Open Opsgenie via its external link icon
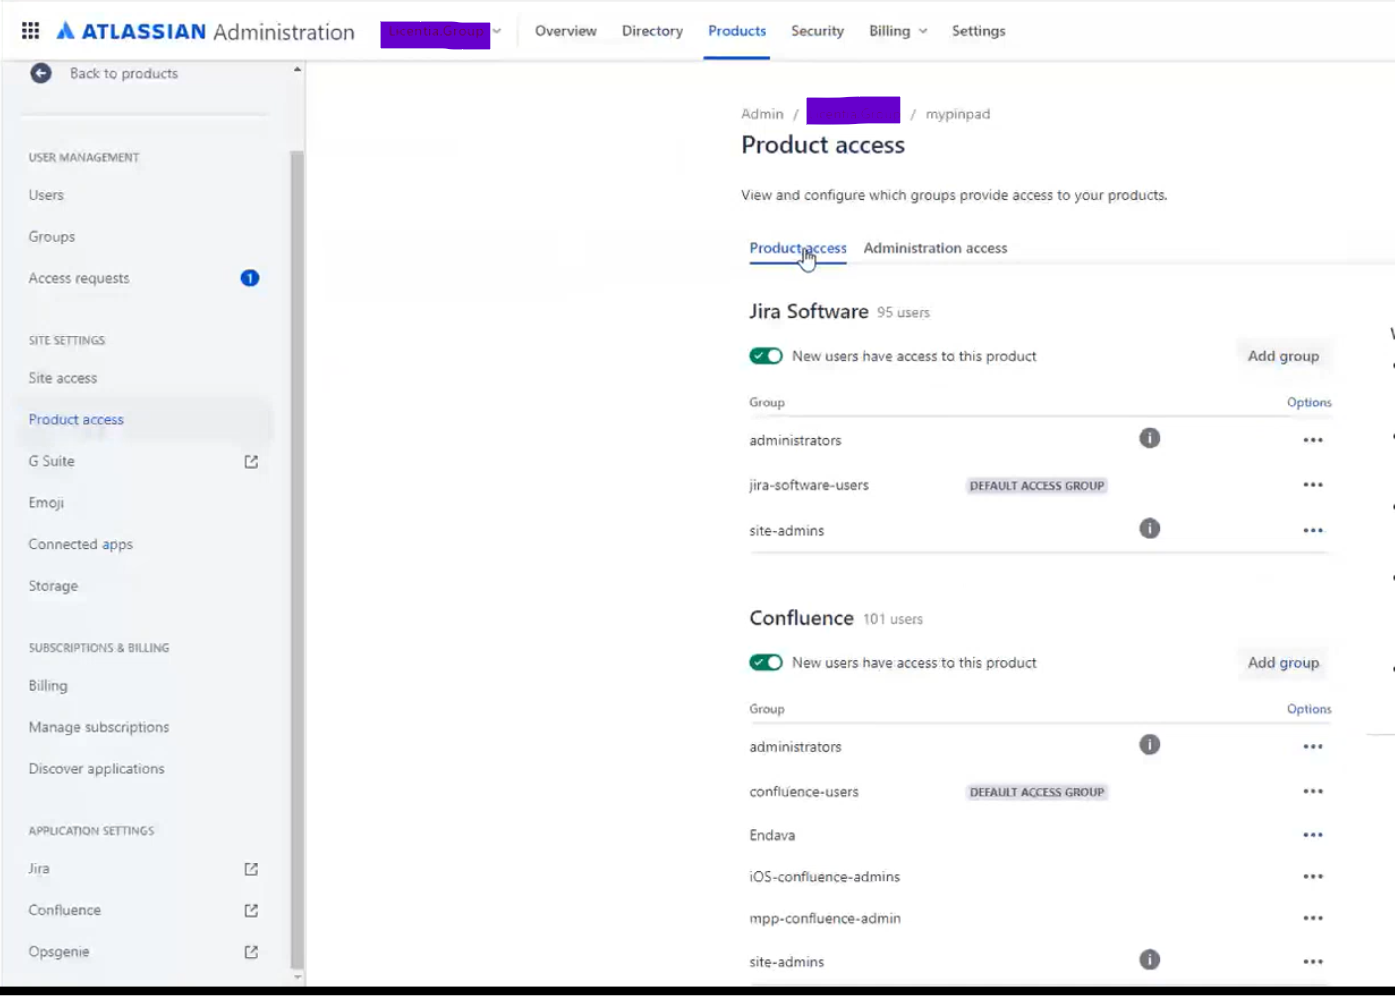 click(x=250, y=951)
